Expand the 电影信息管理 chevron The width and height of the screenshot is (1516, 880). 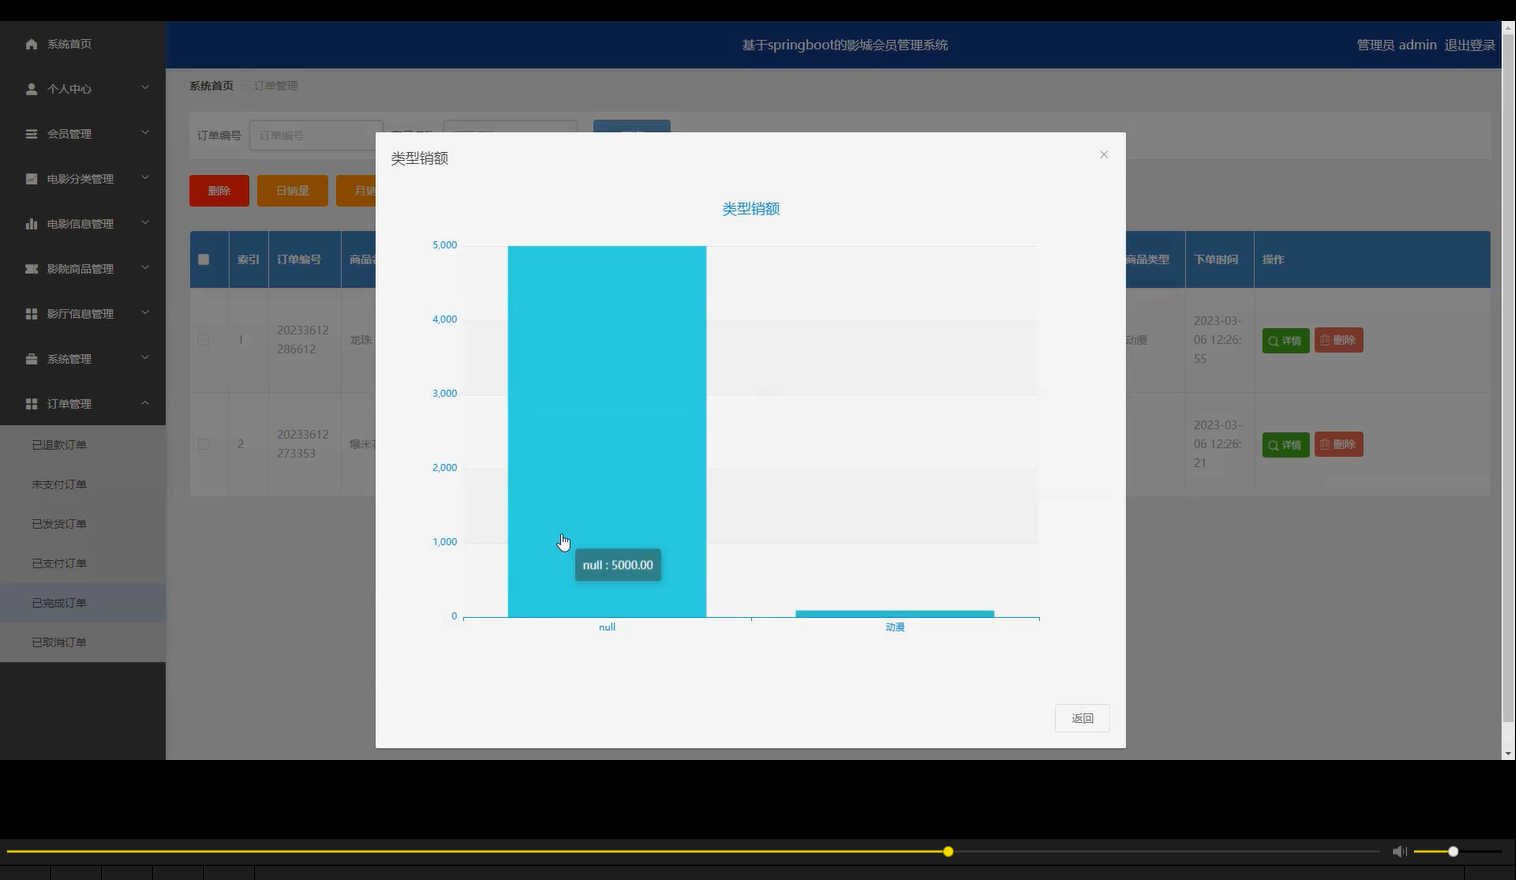[145, 223]
